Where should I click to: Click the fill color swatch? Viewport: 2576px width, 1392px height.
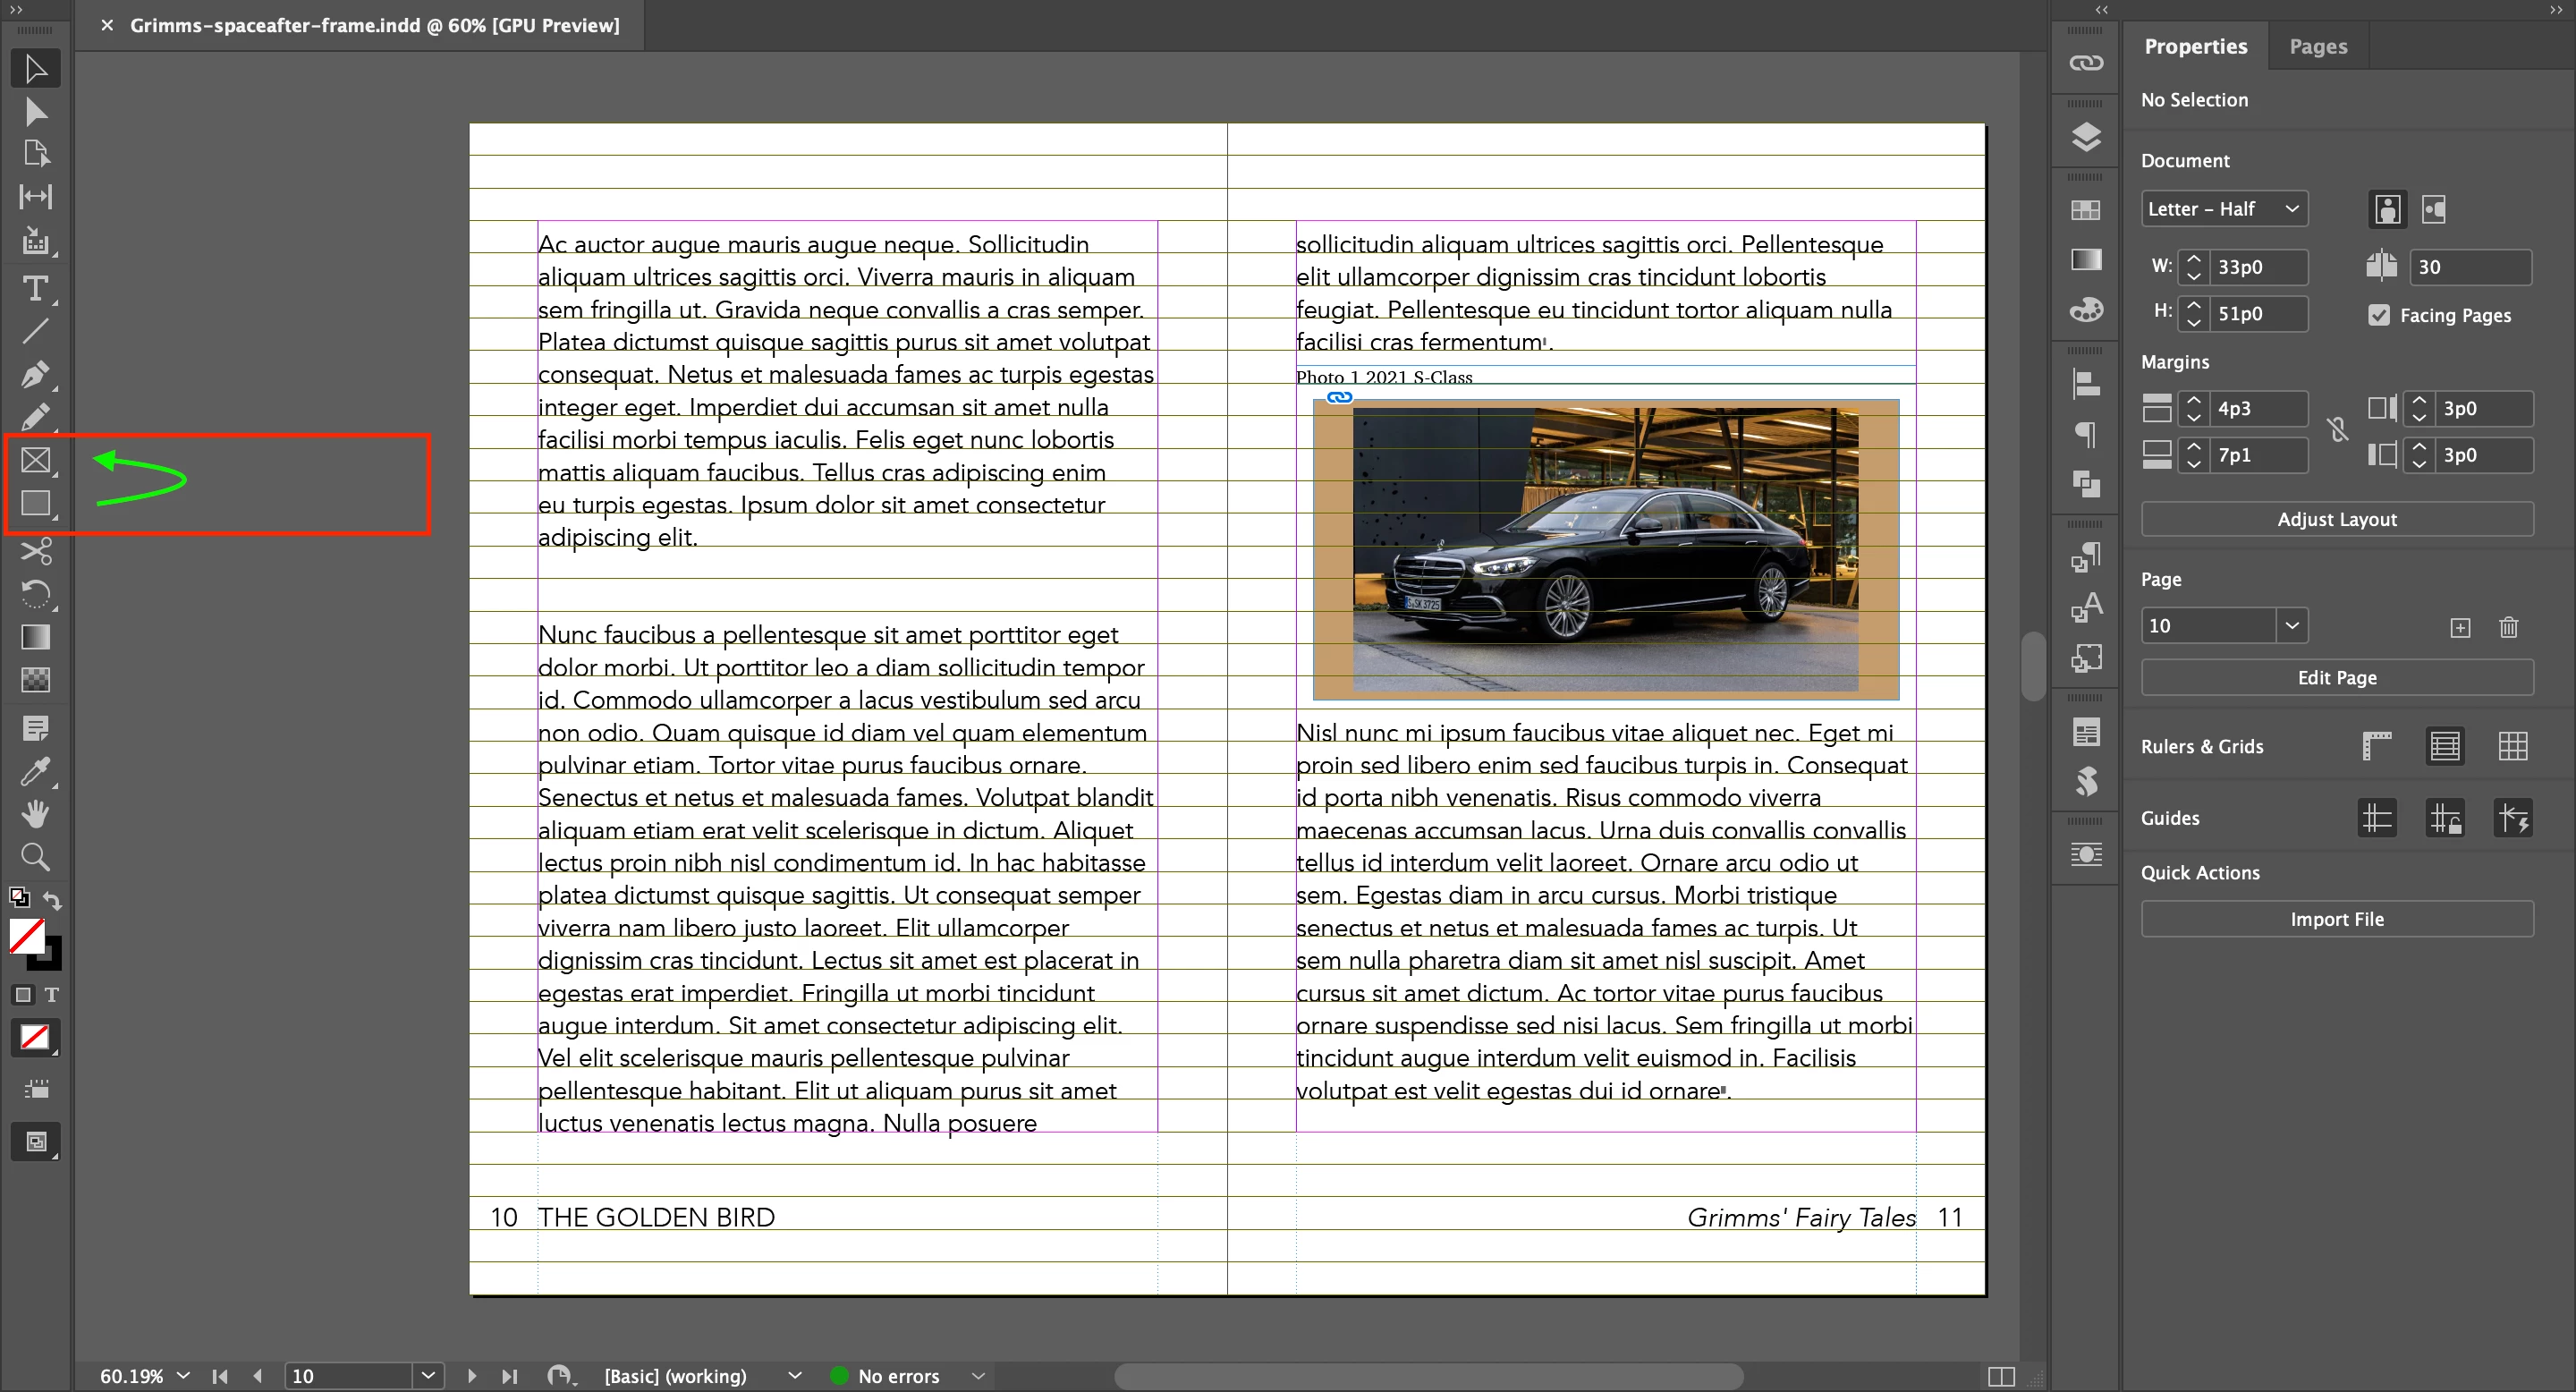(x=26, y=936)
